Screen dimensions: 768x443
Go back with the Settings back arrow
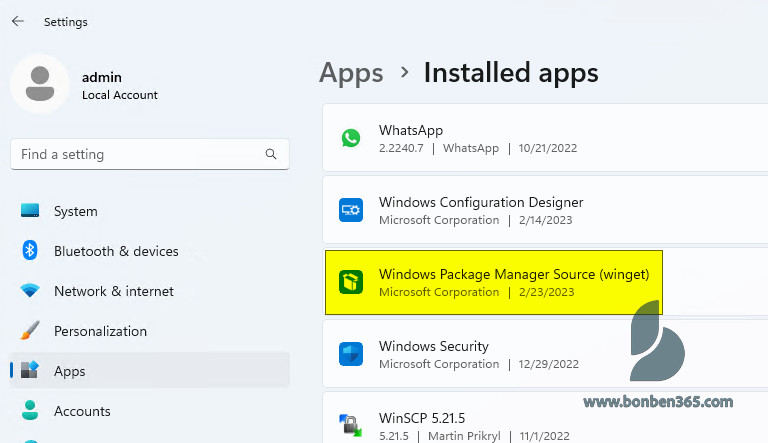tap(18, 21)
